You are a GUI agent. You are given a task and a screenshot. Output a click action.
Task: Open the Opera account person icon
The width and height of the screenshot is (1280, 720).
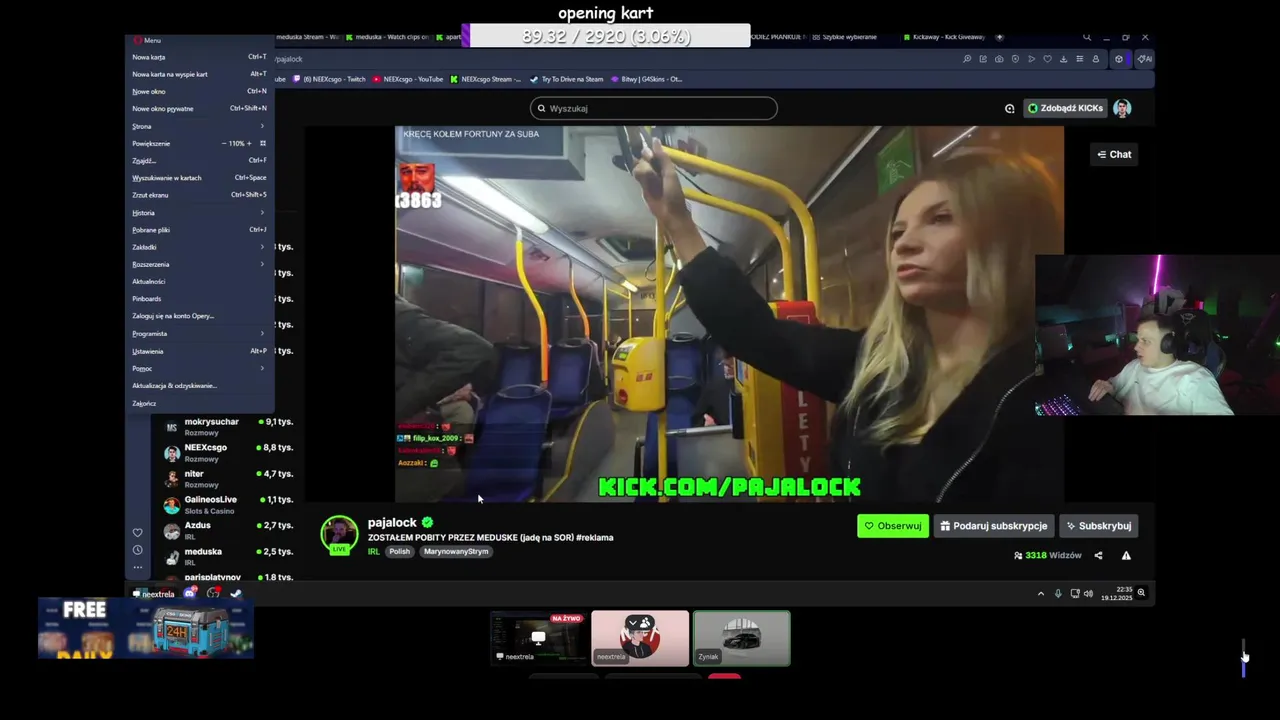pos(1095,59)
